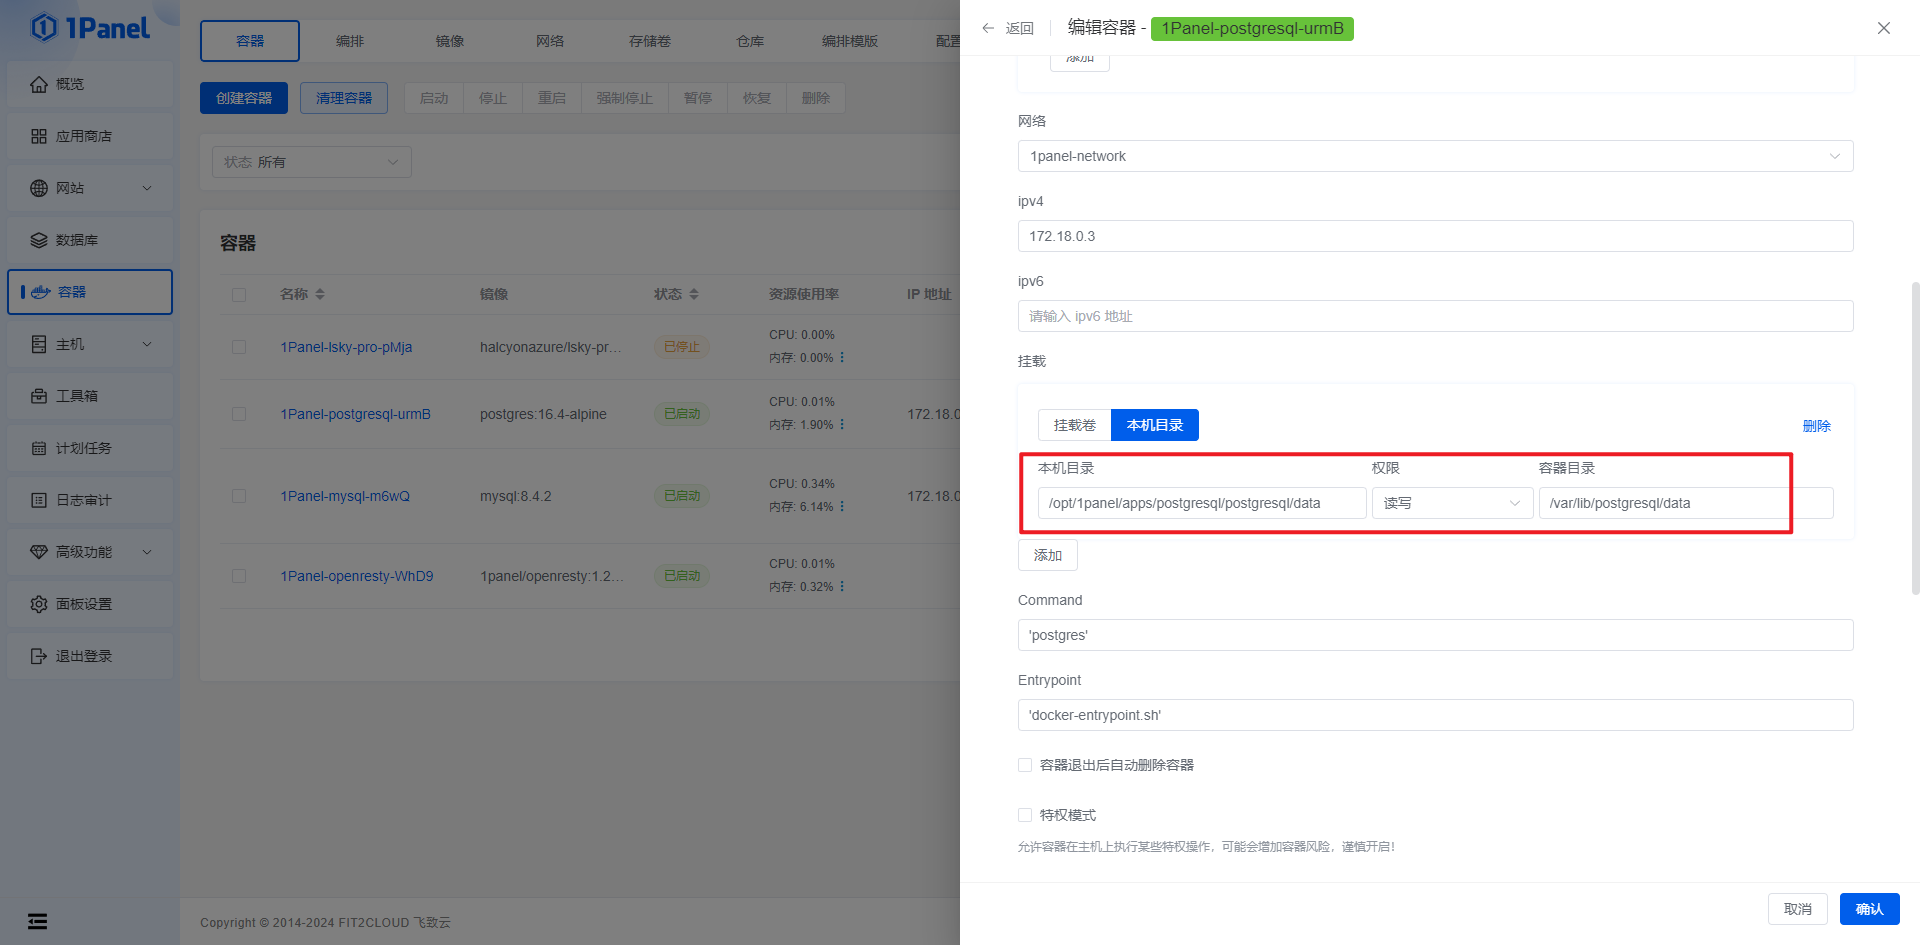Viewport: 1920px width, 945px height.
Task: Open the 概览 overview home icon
Action: point(39,84)
